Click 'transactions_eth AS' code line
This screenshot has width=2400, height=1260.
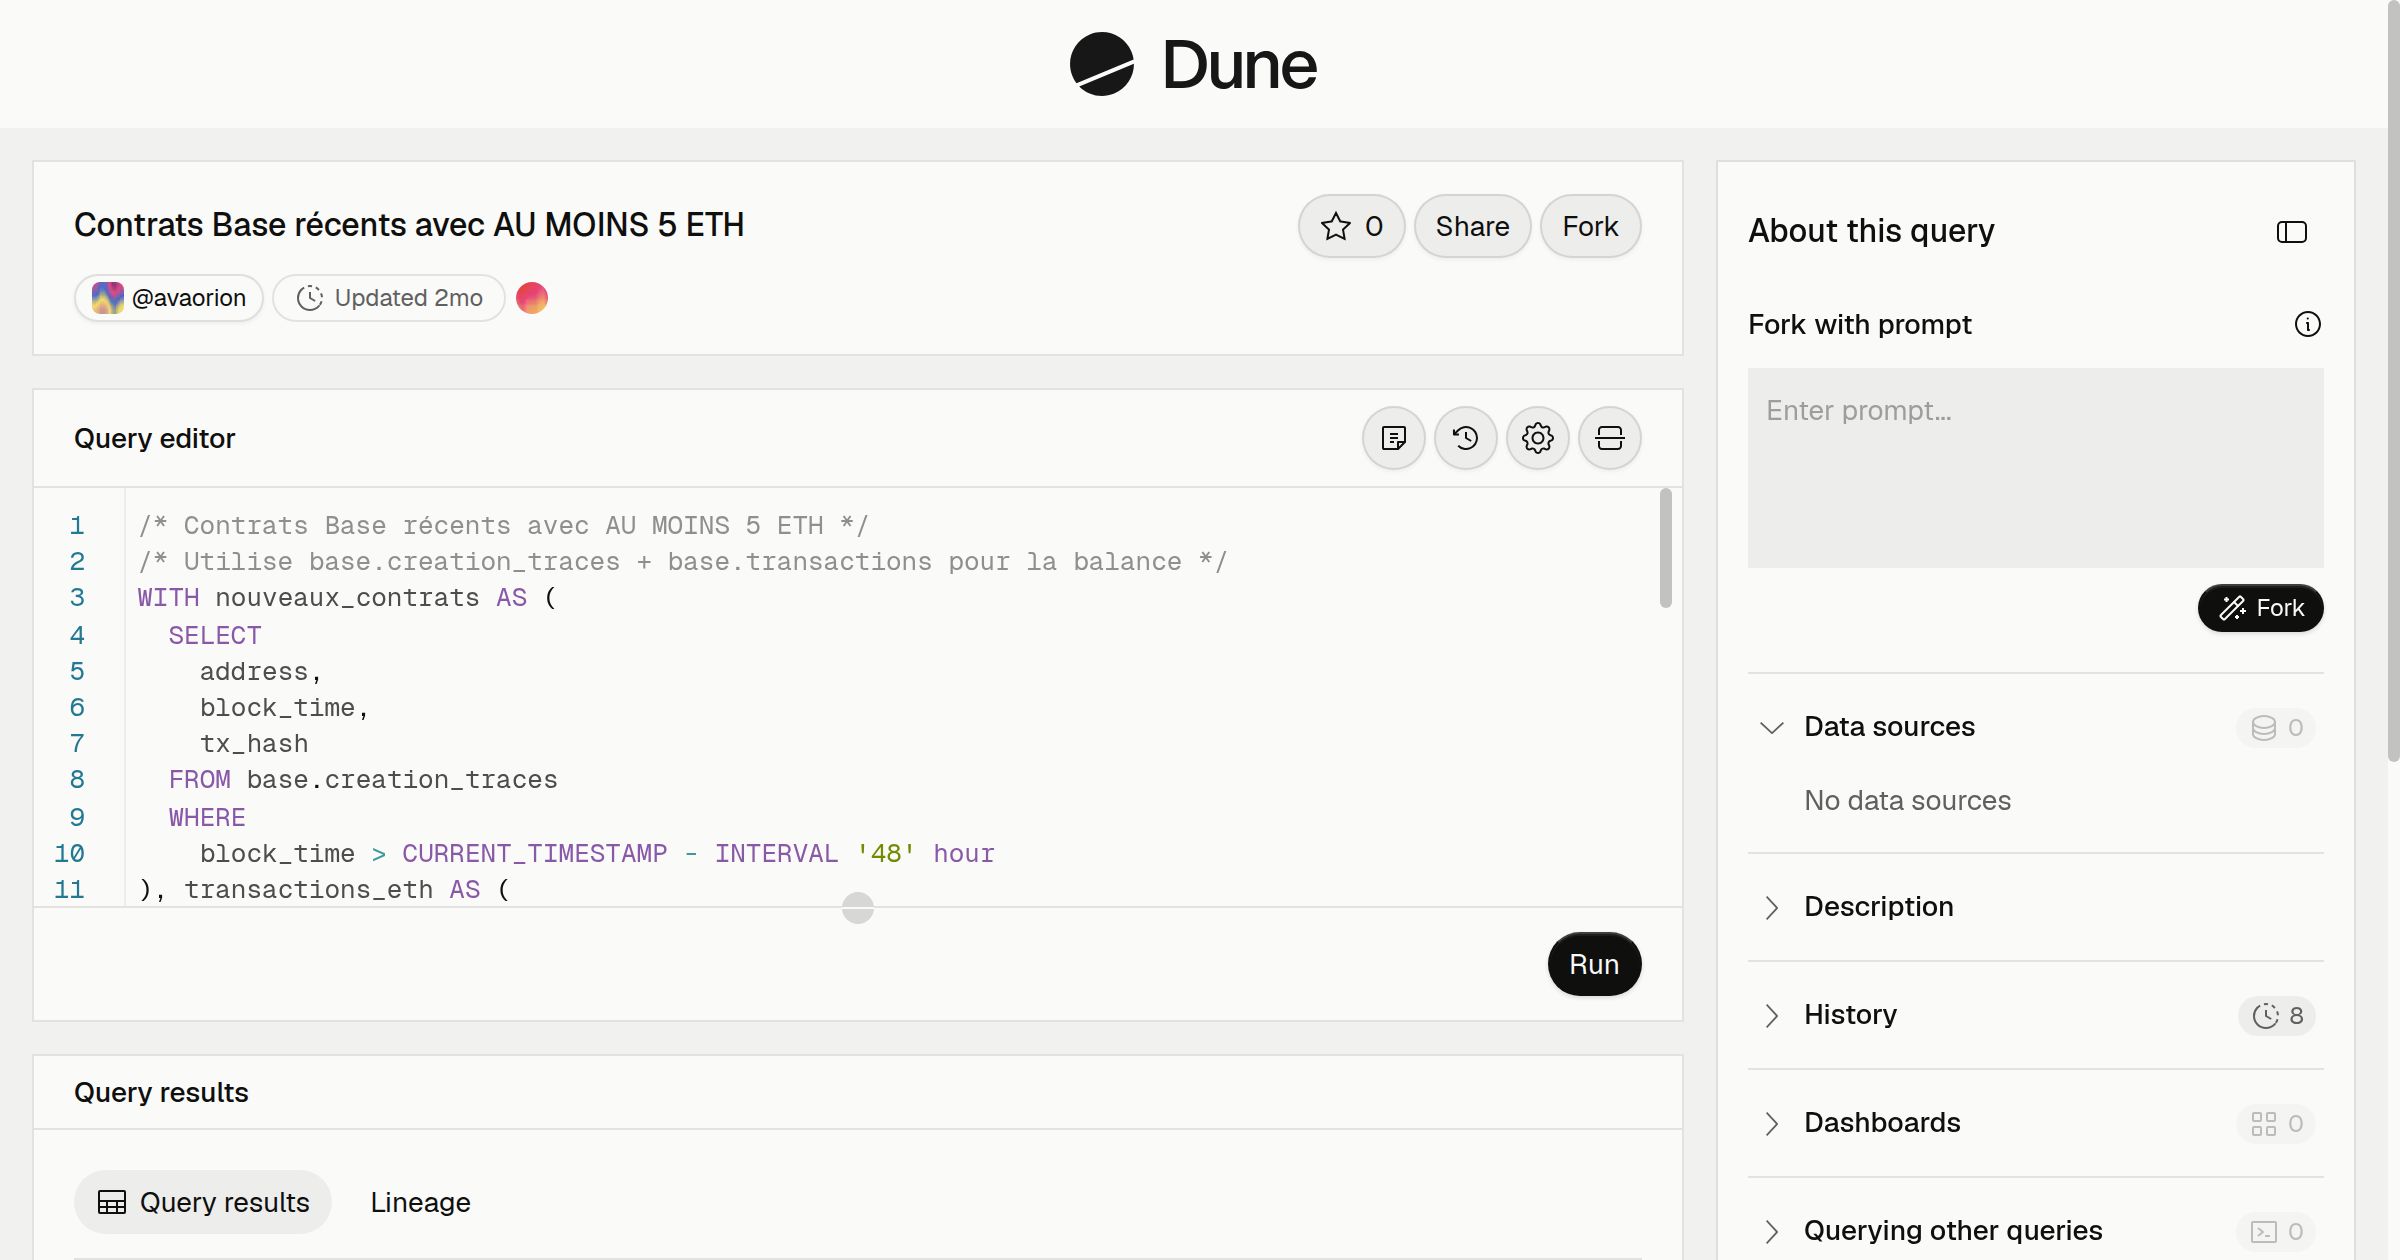point(324,890)
